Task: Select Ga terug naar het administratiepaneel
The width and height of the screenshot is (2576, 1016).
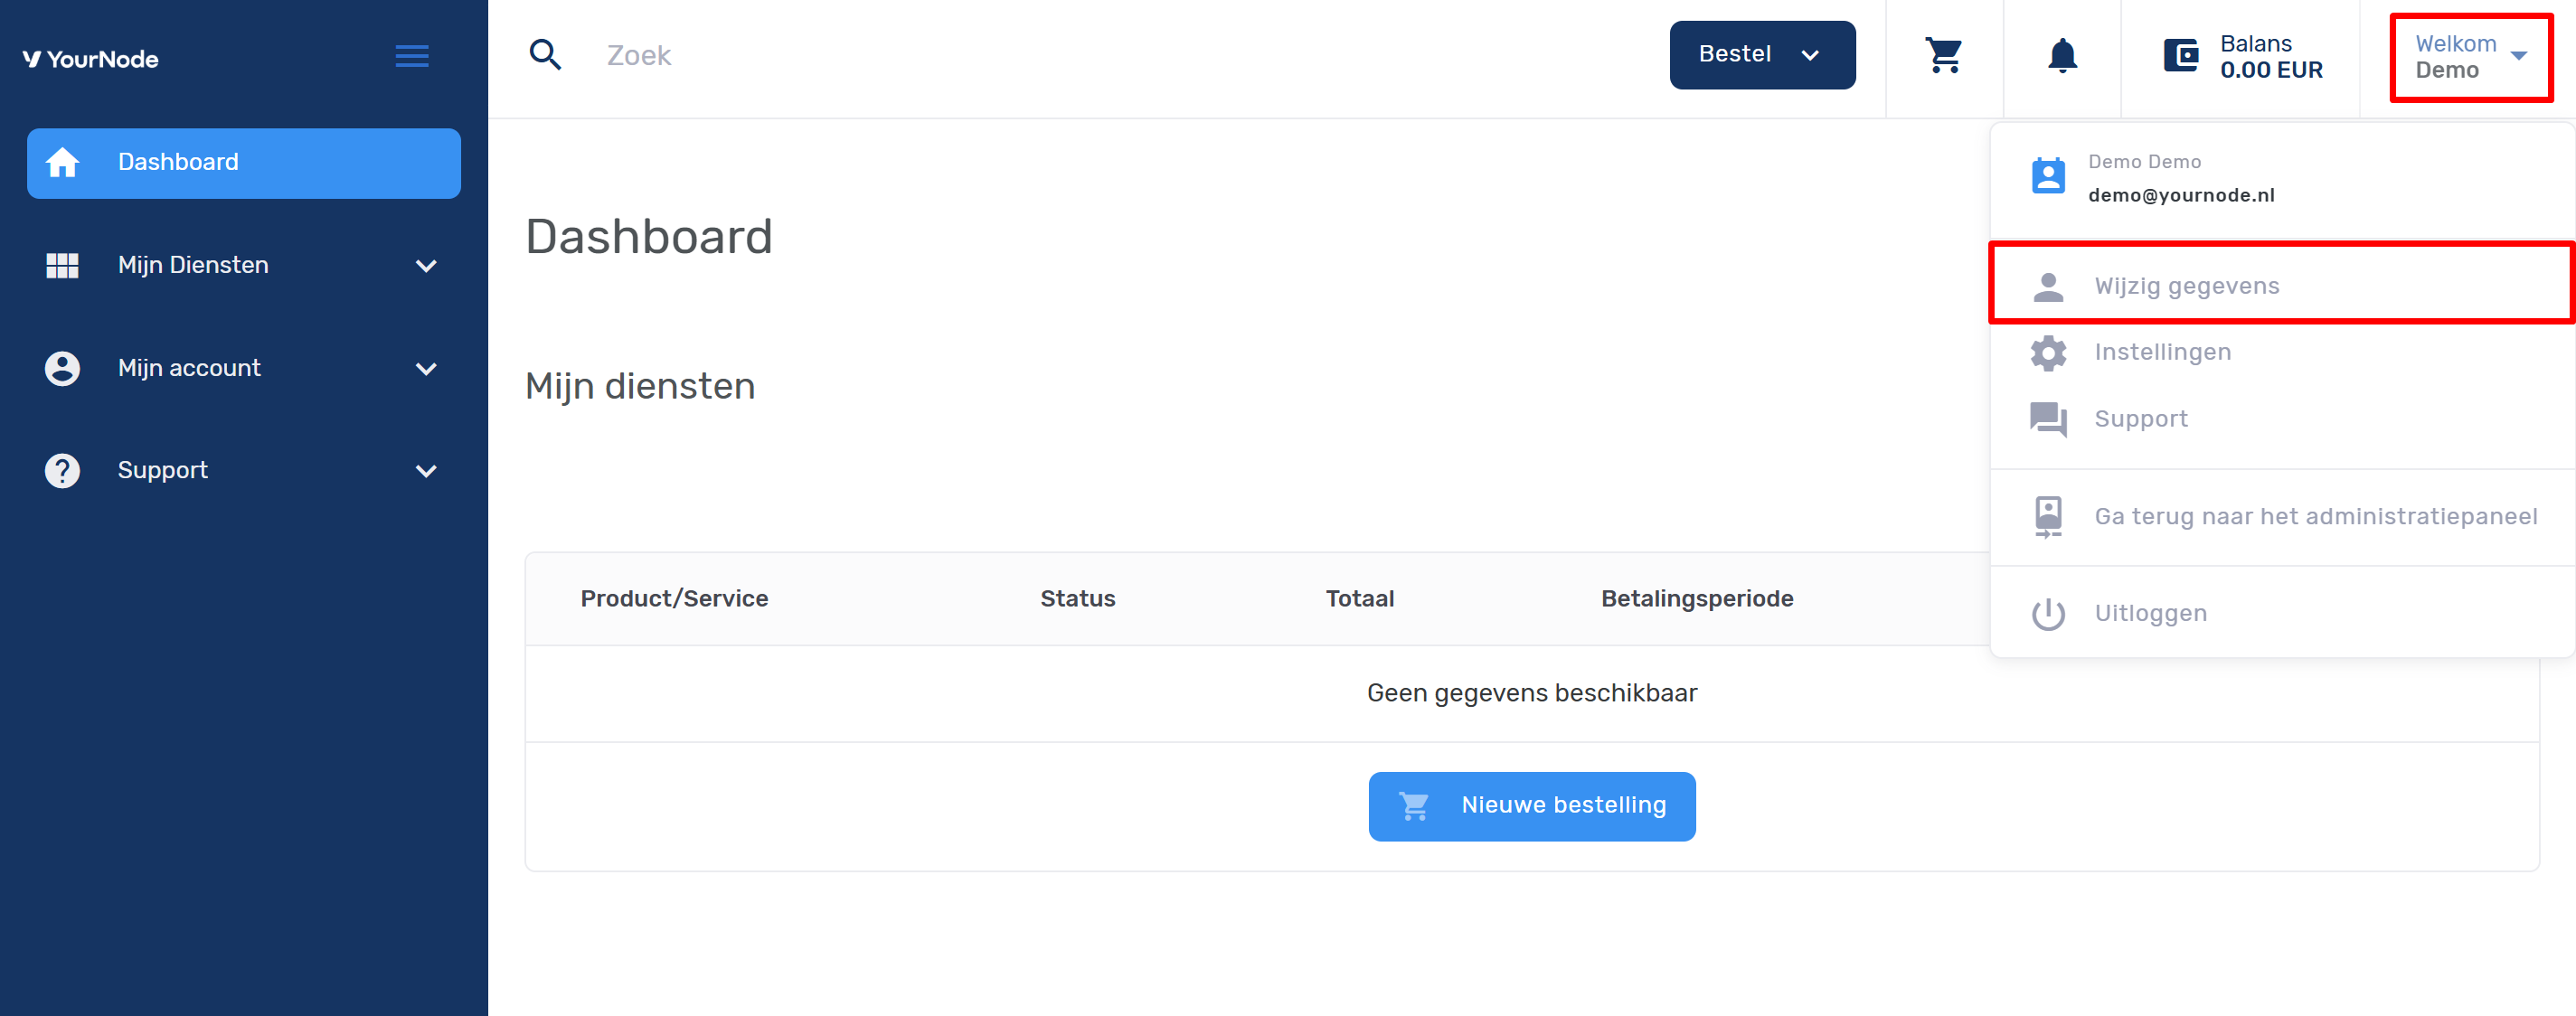Action: (x=2282, y=517)
